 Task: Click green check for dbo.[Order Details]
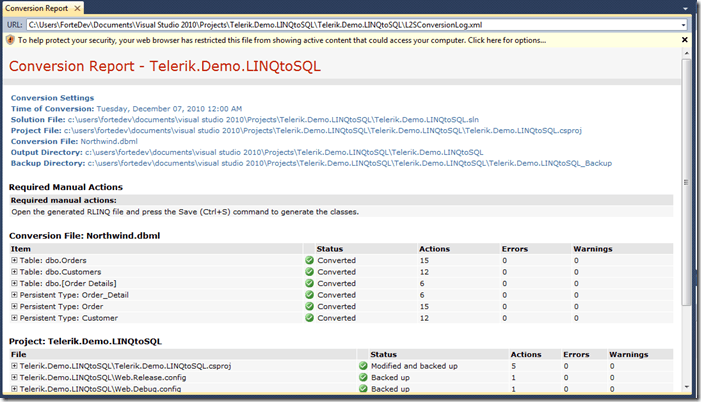309,283
